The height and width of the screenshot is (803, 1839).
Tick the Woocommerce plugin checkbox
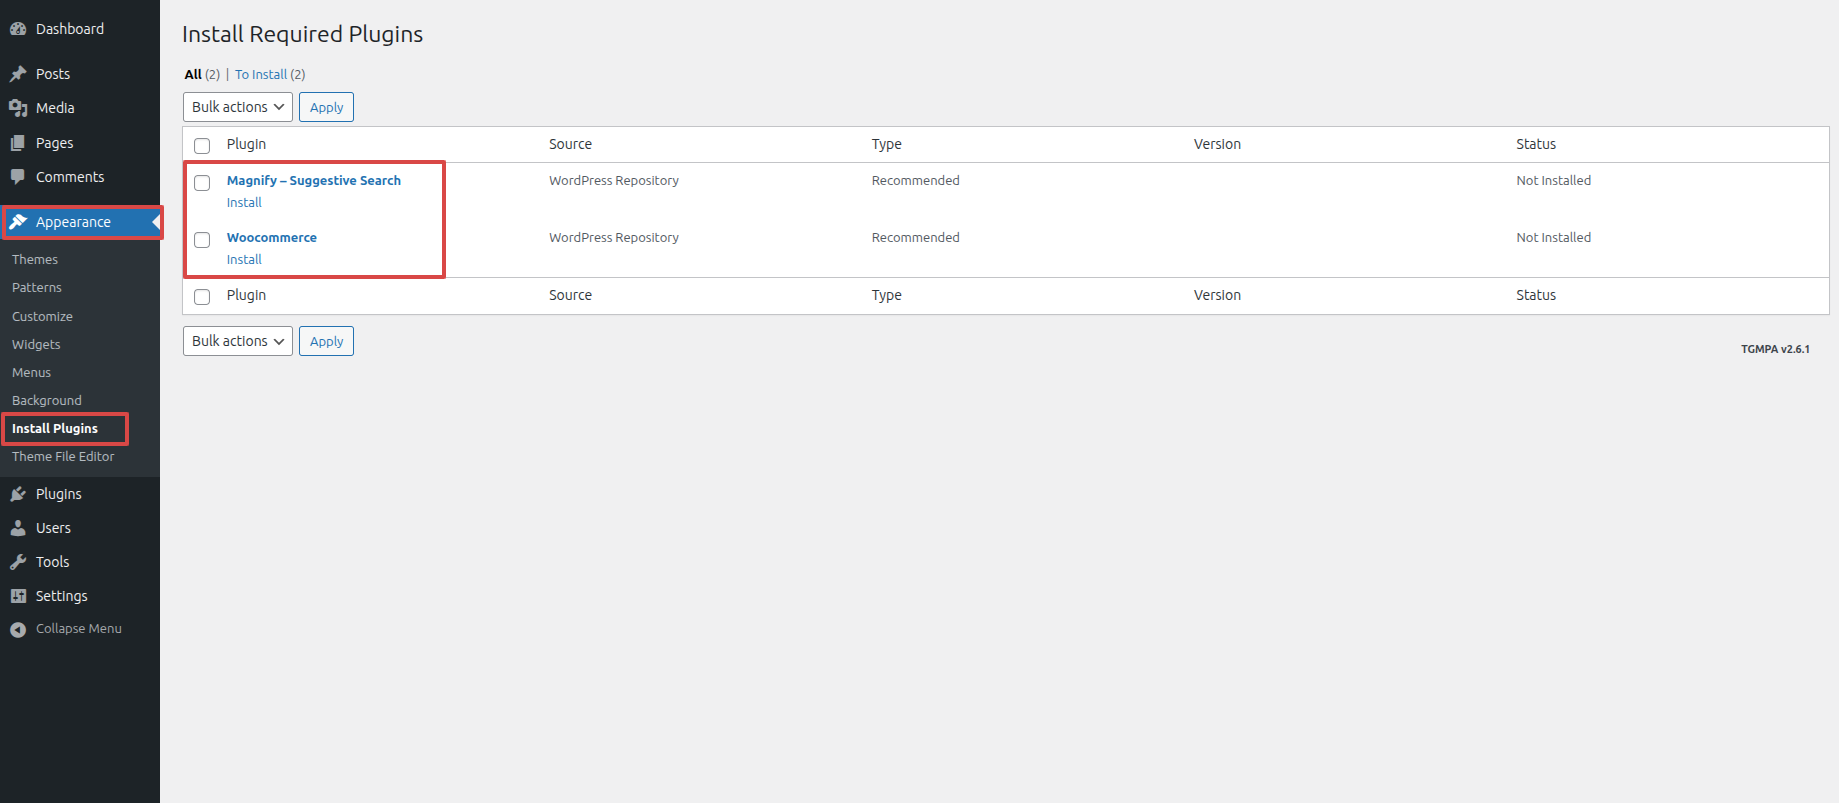pyautogui.click(x=202, y=240)
